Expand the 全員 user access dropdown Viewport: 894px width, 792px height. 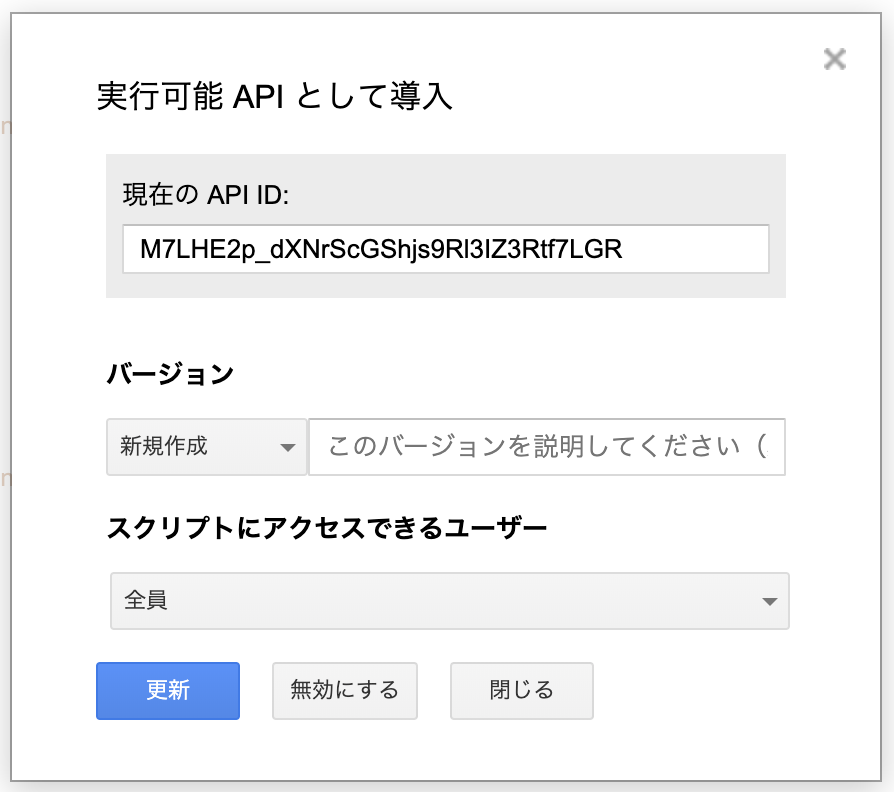coord(449,601)
